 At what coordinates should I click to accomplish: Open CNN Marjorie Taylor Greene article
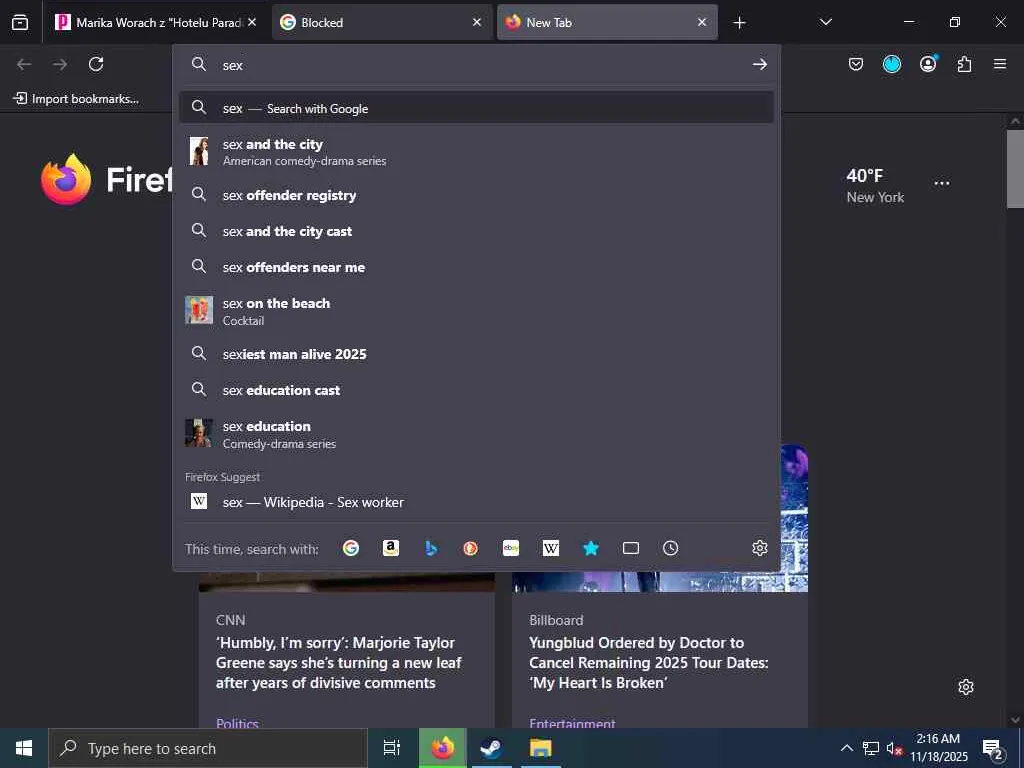point(338,663)
